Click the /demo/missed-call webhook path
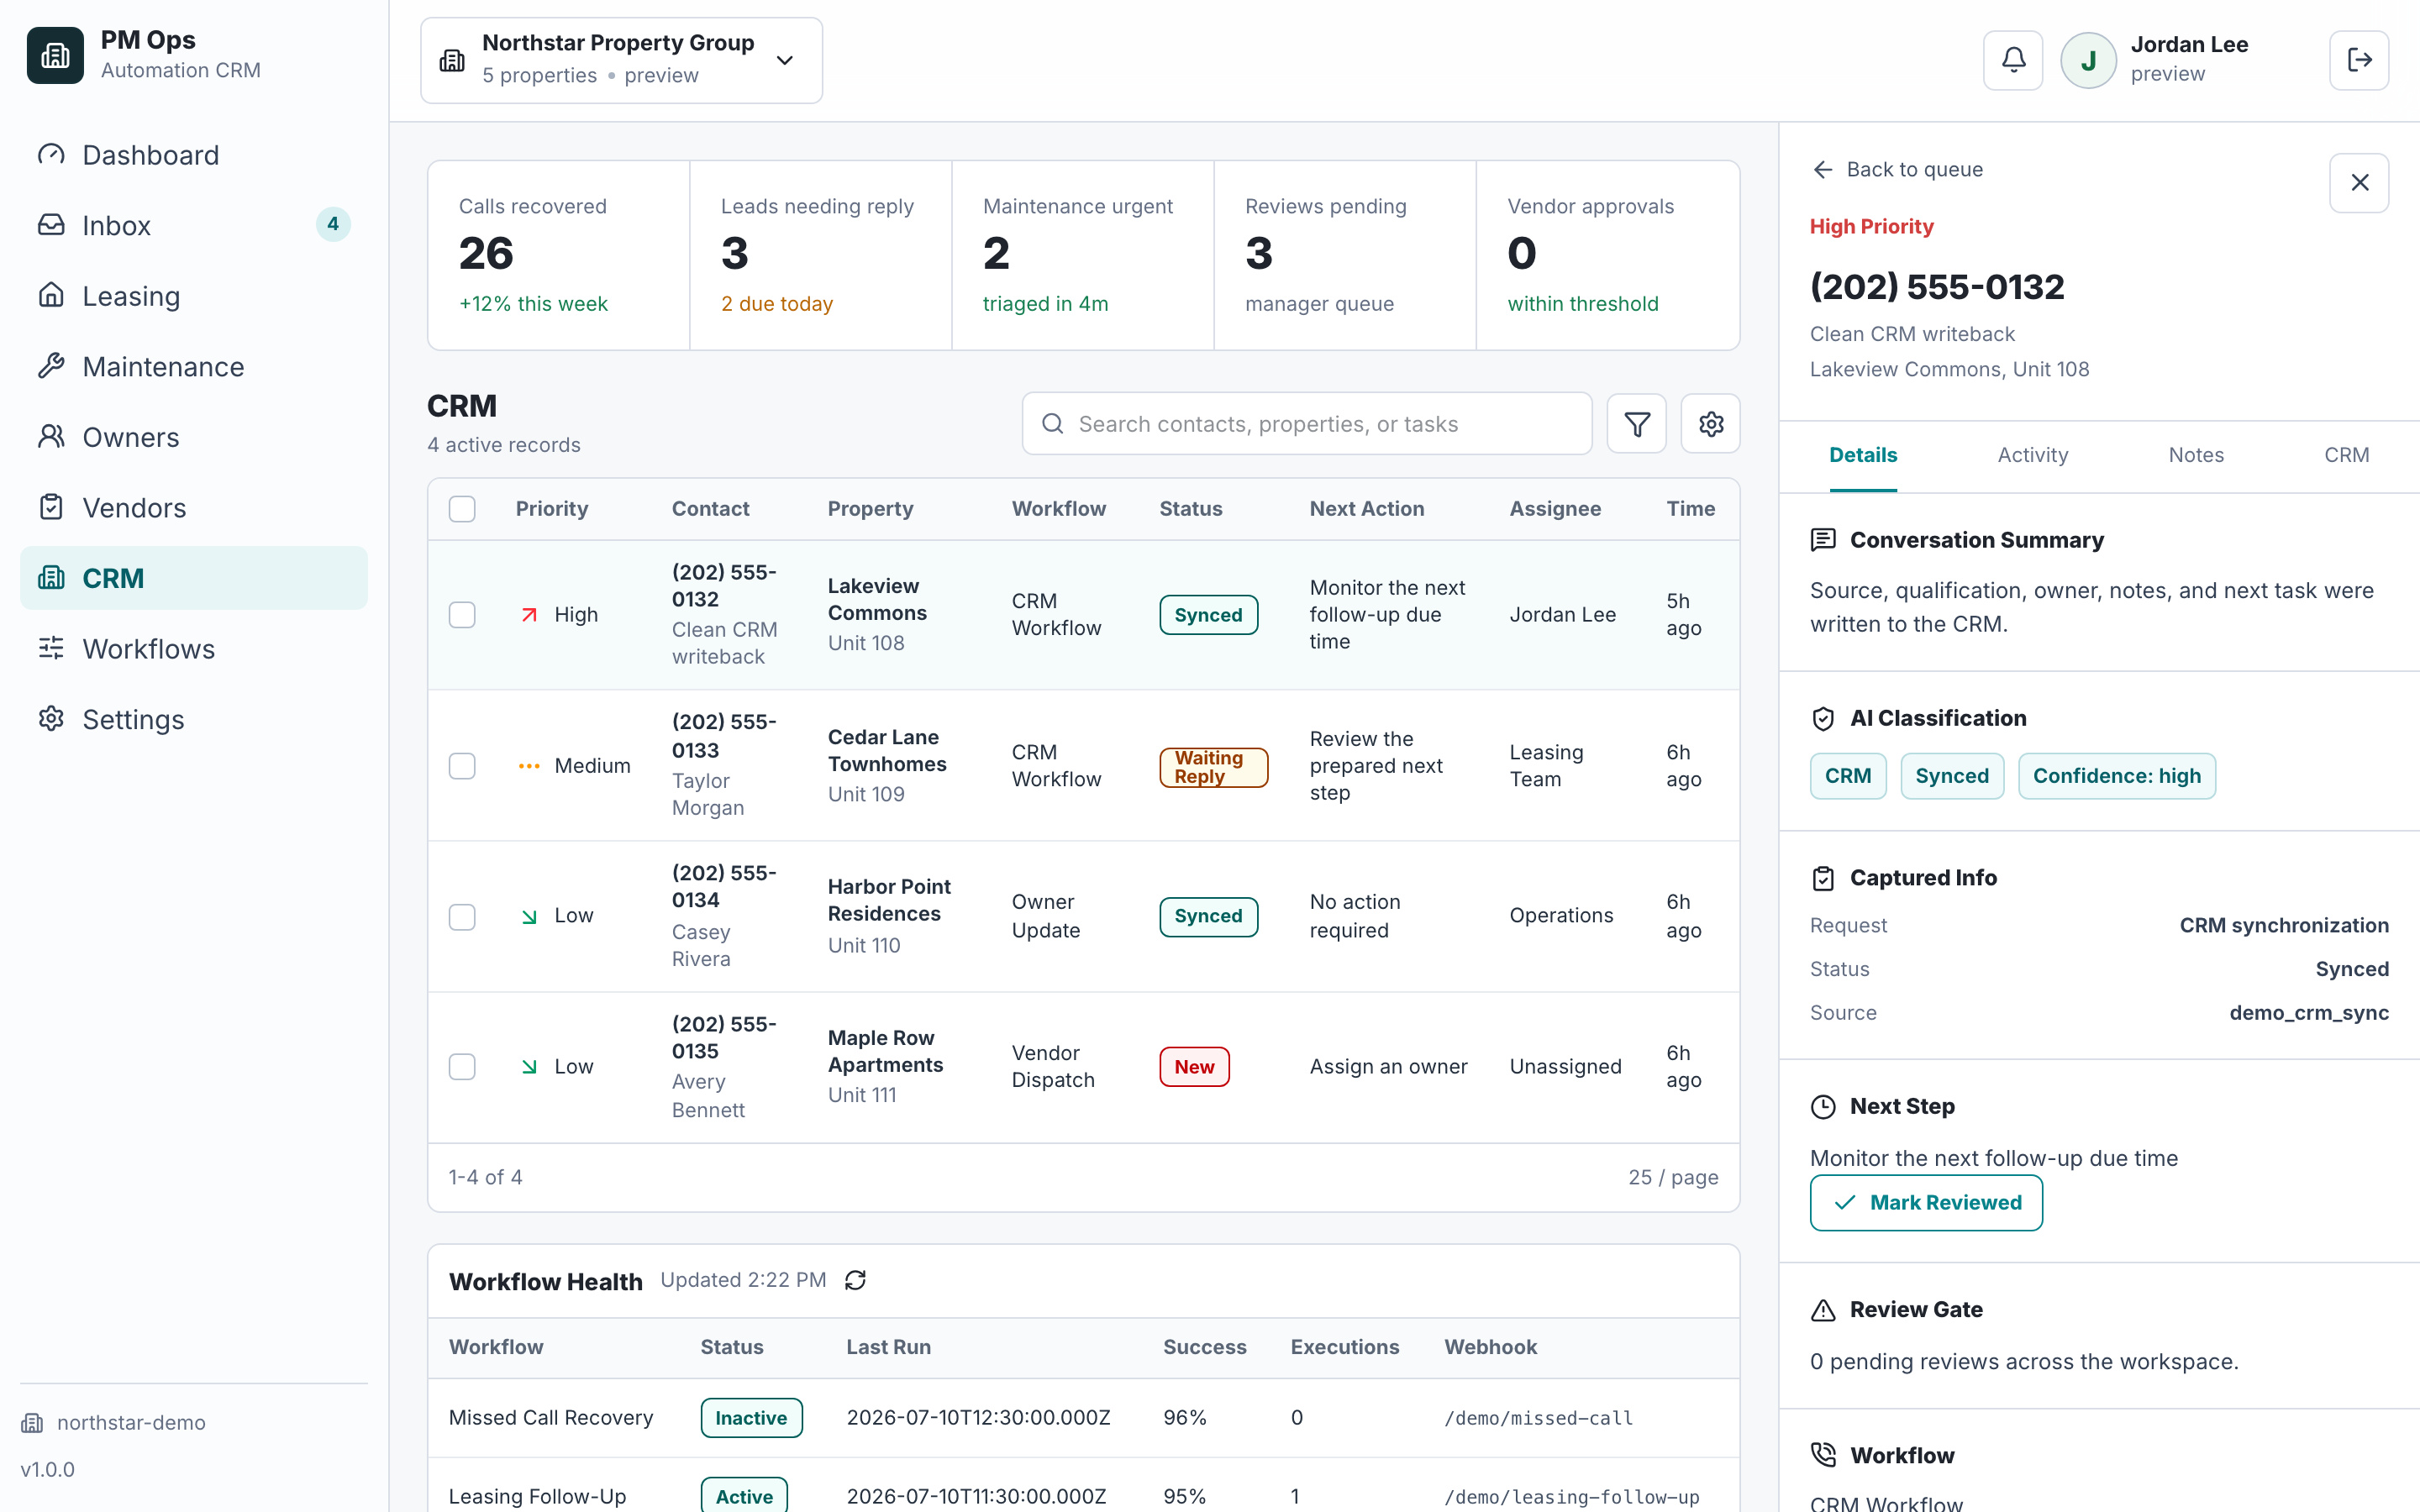Viewport: 2420px width, 1512px height. coord(1538,1418)
